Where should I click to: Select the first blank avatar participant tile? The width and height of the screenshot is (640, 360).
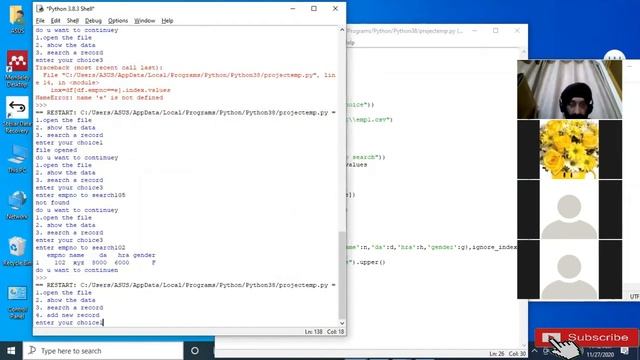569,210
